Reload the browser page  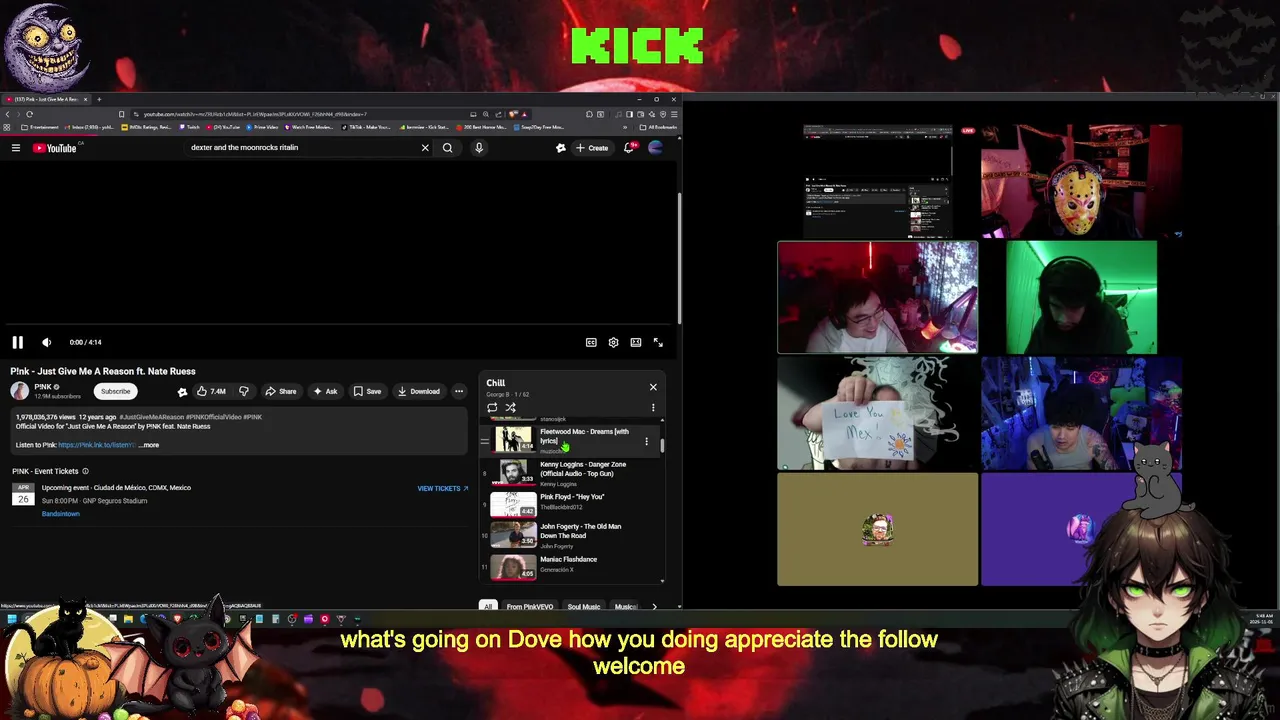29,114
